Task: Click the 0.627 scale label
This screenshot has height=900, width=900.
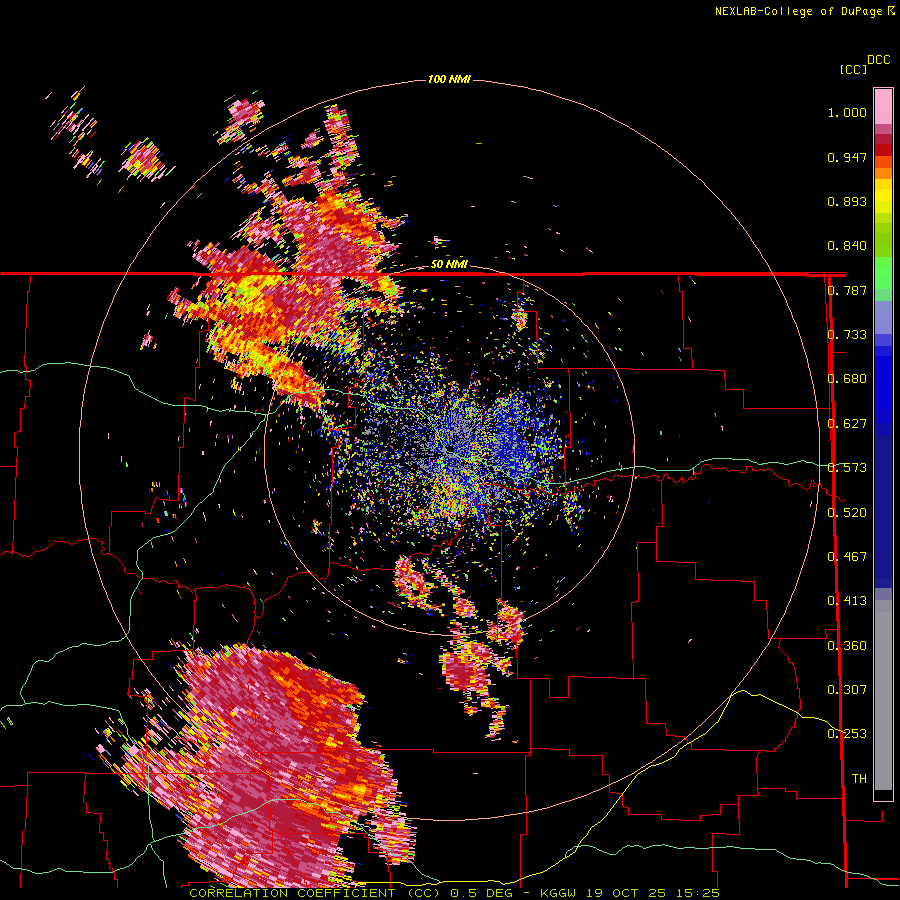Action: (x=847, y=424)
